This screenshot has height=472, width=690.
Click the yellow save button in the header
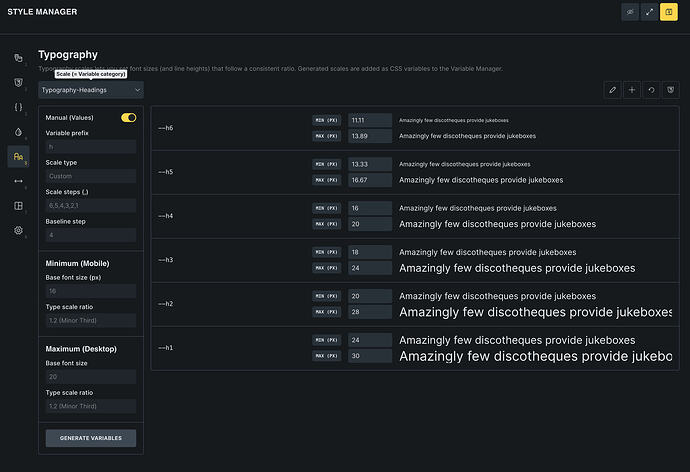point(668,12)
